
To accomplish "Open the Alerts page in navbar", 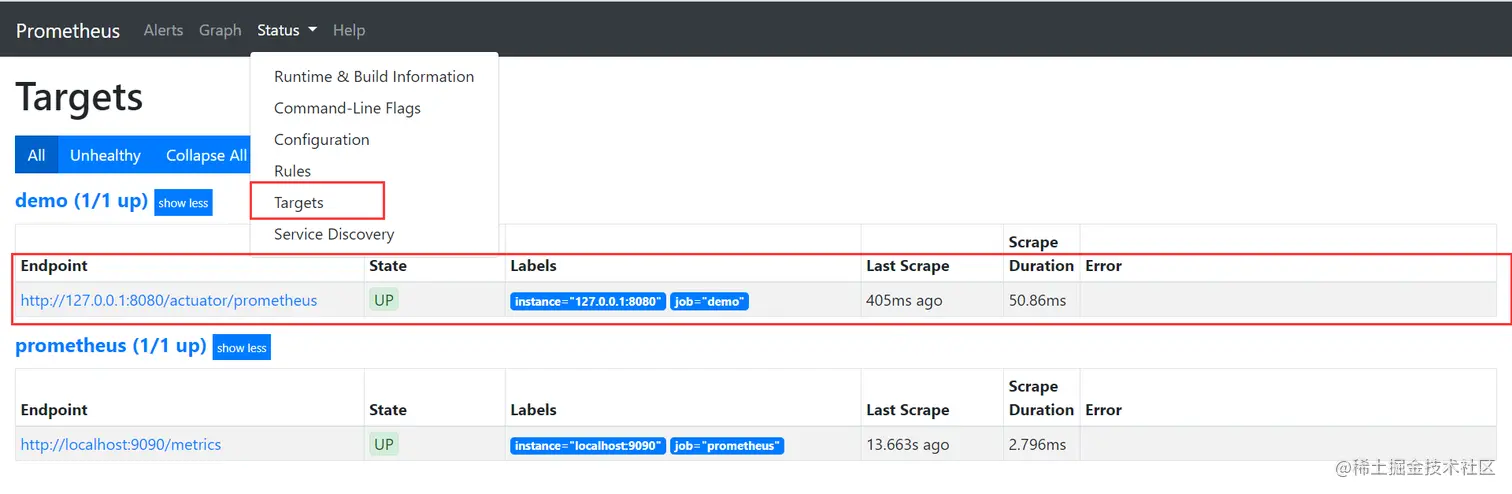I will coord(163,30).
